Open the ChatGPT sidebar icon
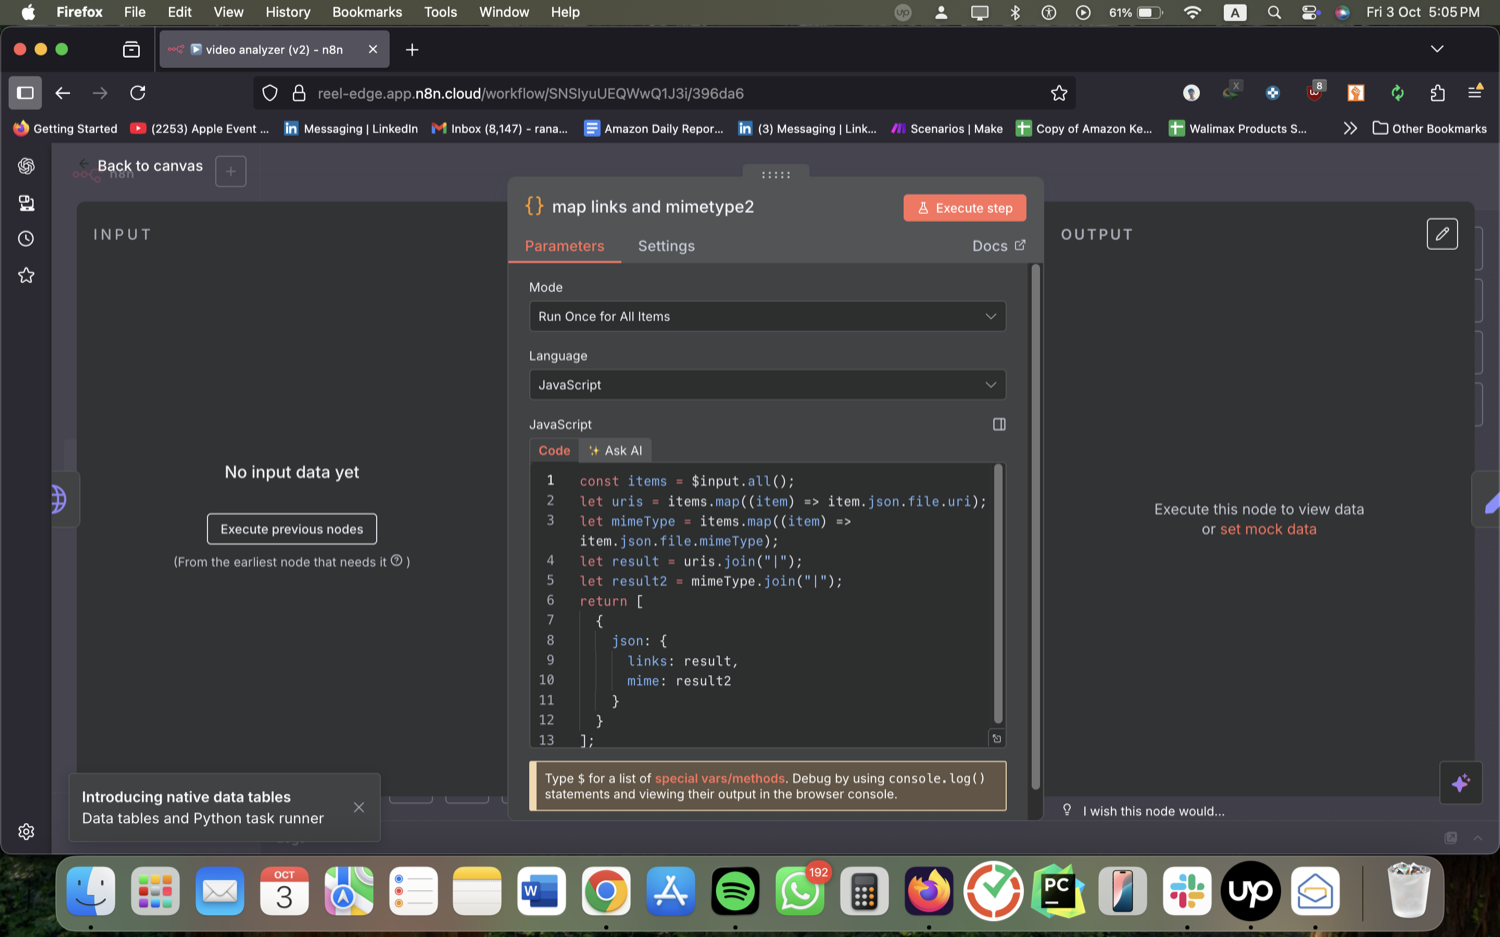1500x937 pixels. (26, 166)
